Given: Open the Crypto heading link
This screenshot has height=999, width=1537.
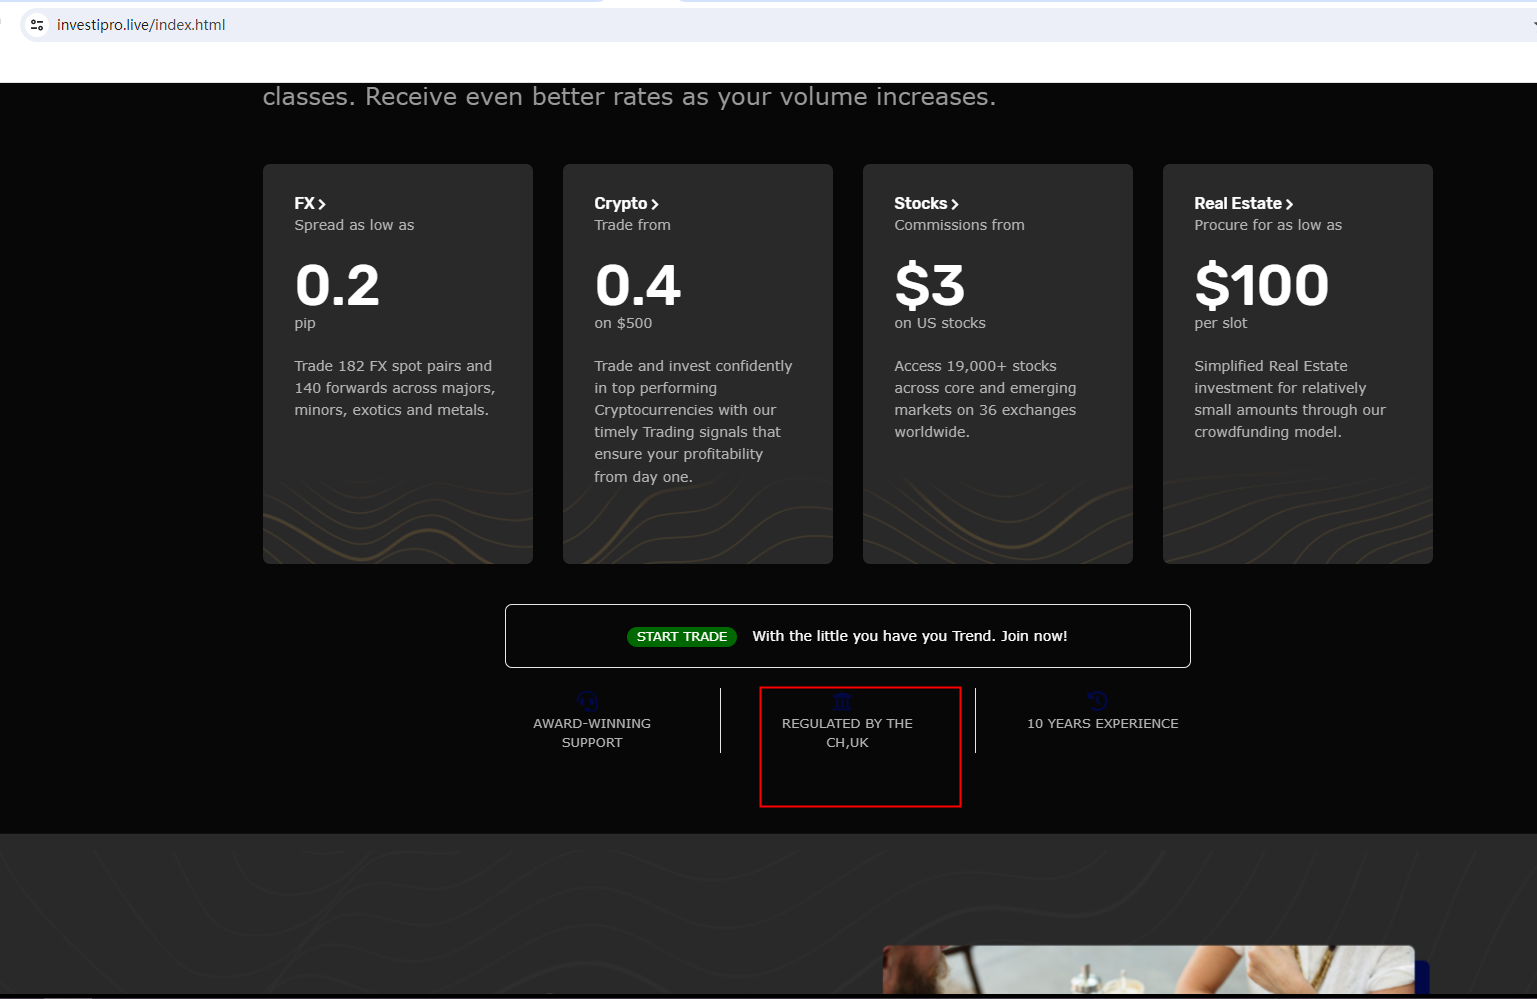Looking at the screenshot, I should click(626, 203).
